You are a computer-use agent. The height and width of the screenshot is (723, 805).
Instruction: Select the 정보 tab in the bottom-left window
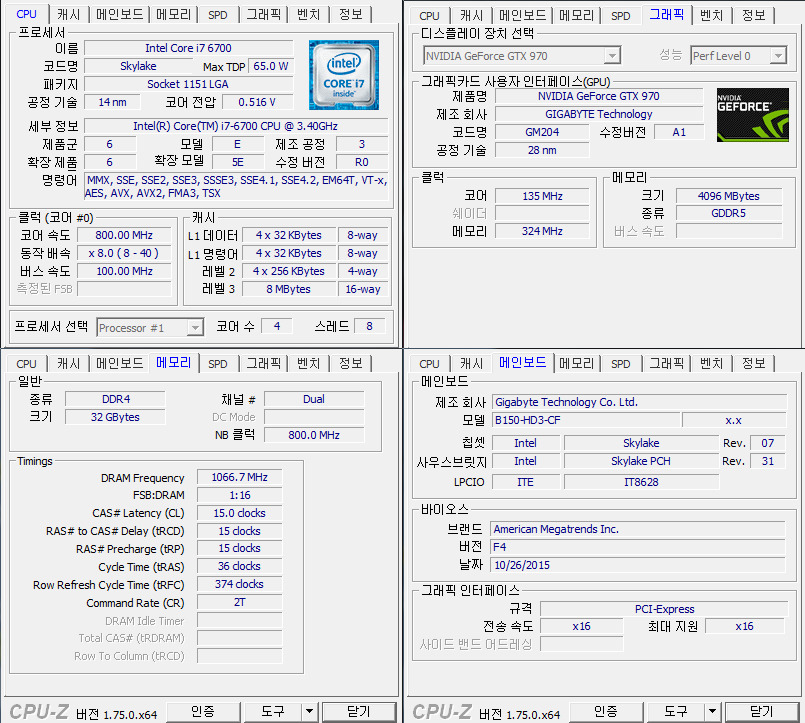click(x=350, y=364)
